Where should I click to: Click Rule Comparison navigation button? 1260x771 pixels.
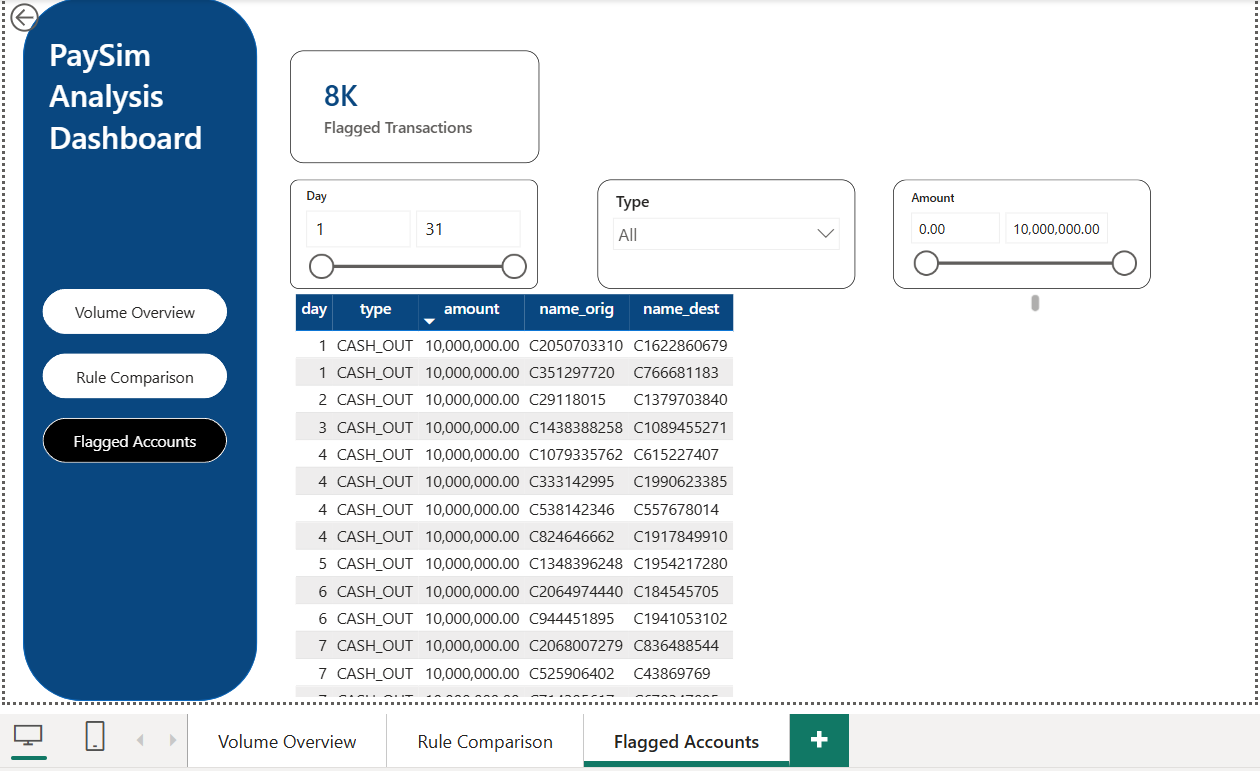pyautogui.click(x=135, y=377)
